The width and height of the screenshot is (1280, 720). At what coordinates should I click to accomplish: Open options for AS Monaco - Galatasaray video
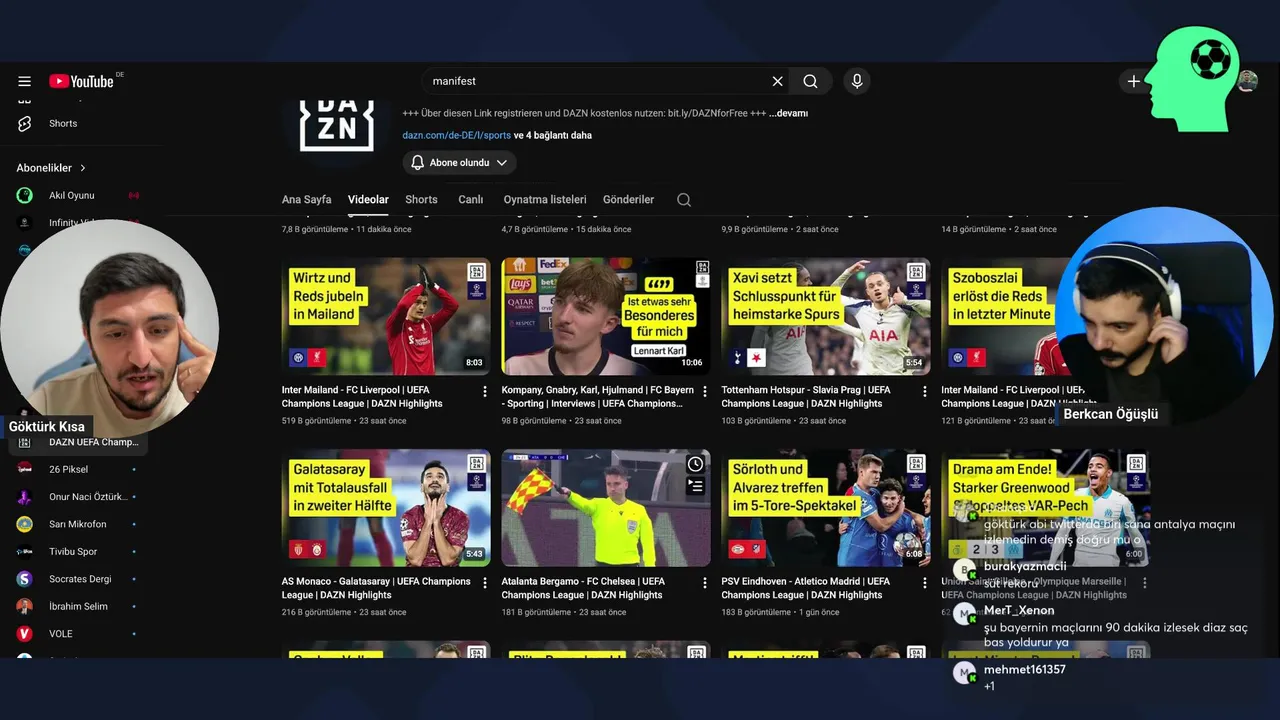pyautogui.click(x=485, y=582)
